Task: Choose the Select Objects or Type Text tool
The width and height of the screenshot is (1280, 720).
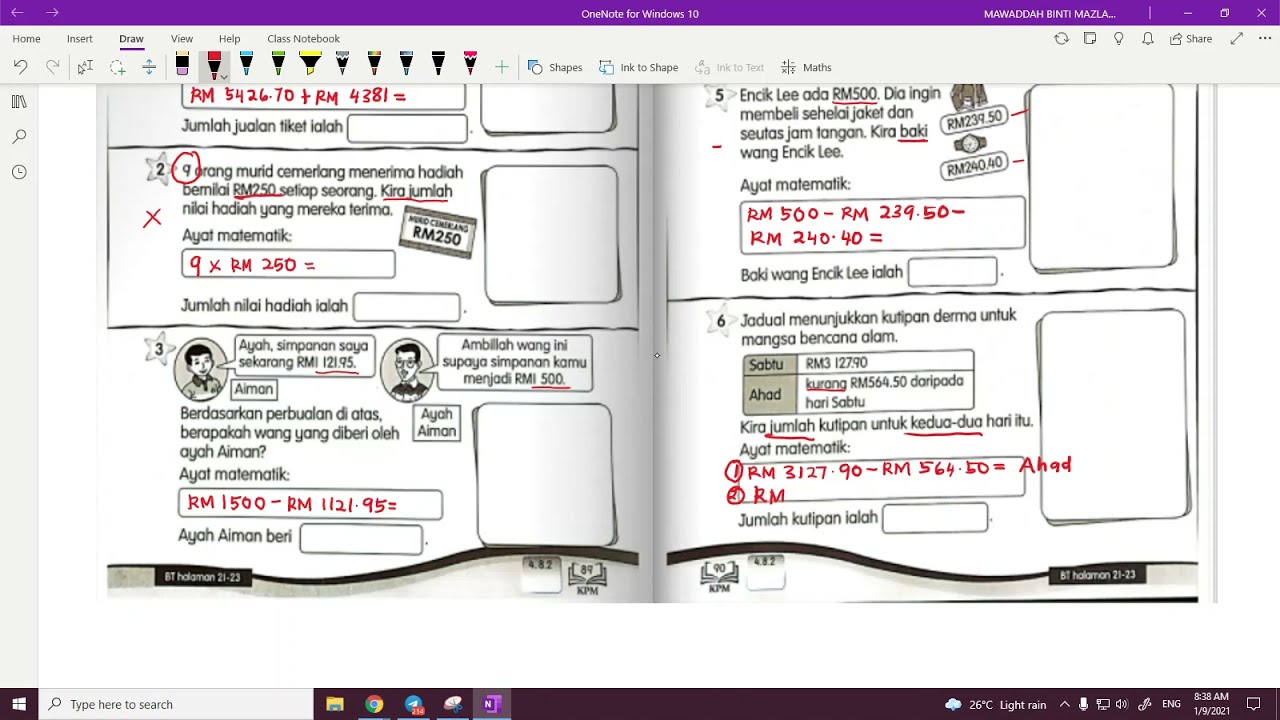Action: (x=85, y=67)
